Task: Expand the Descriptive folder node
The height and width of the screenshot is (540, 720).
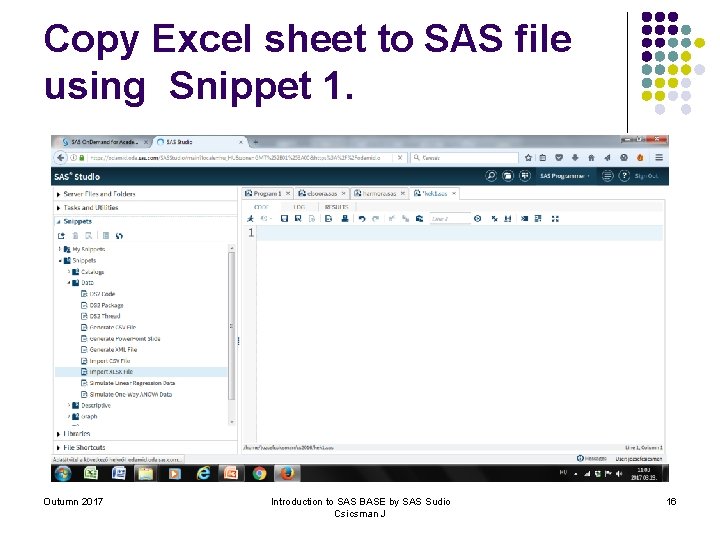Action: click(69, 405)
